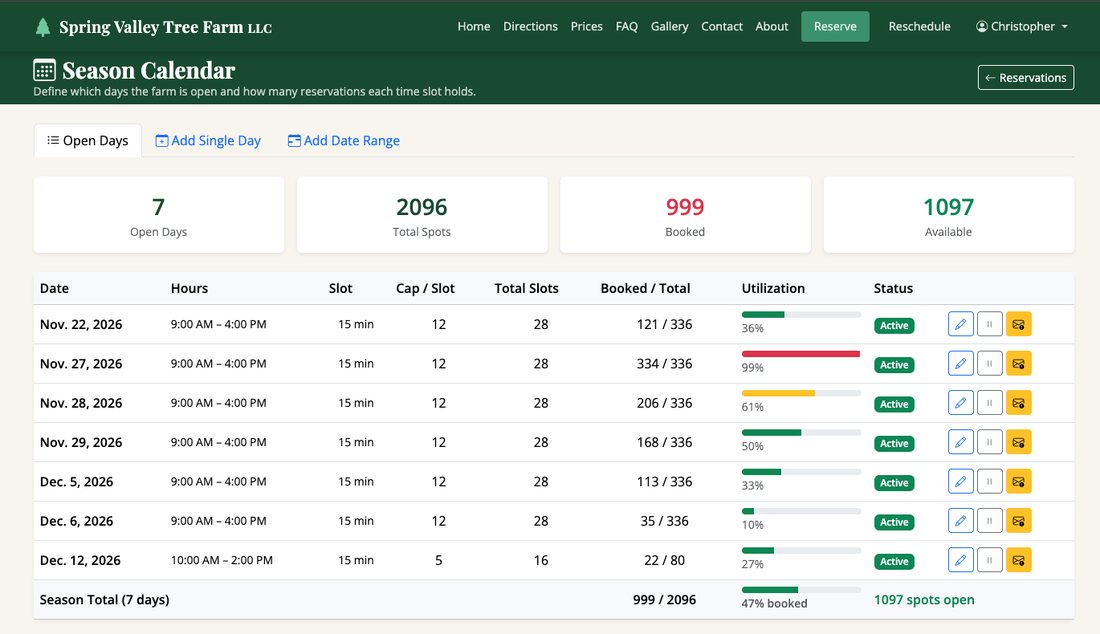Switch to the Add Single Day tab

pos(208,140)
